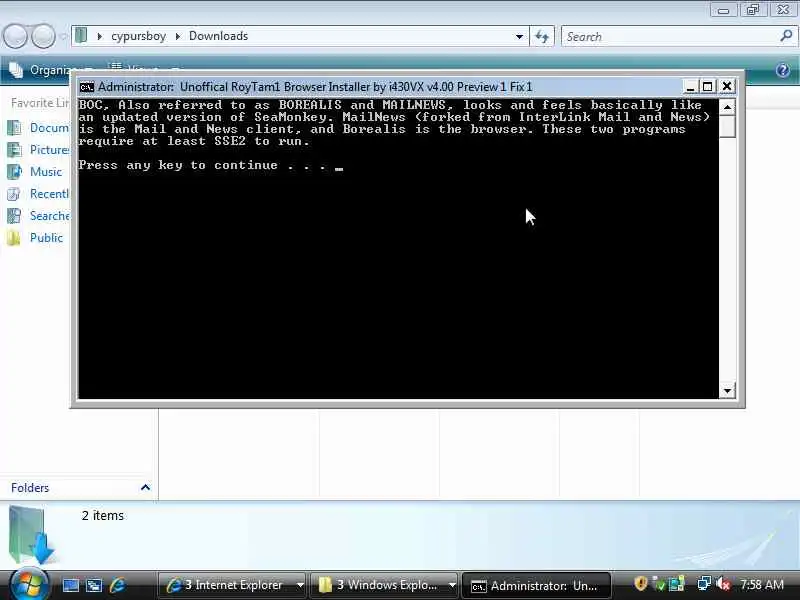This screenshot has height=600, width=800.
Task: Click Show Desktop quick launch icon
Action: [x=70, y=585]
